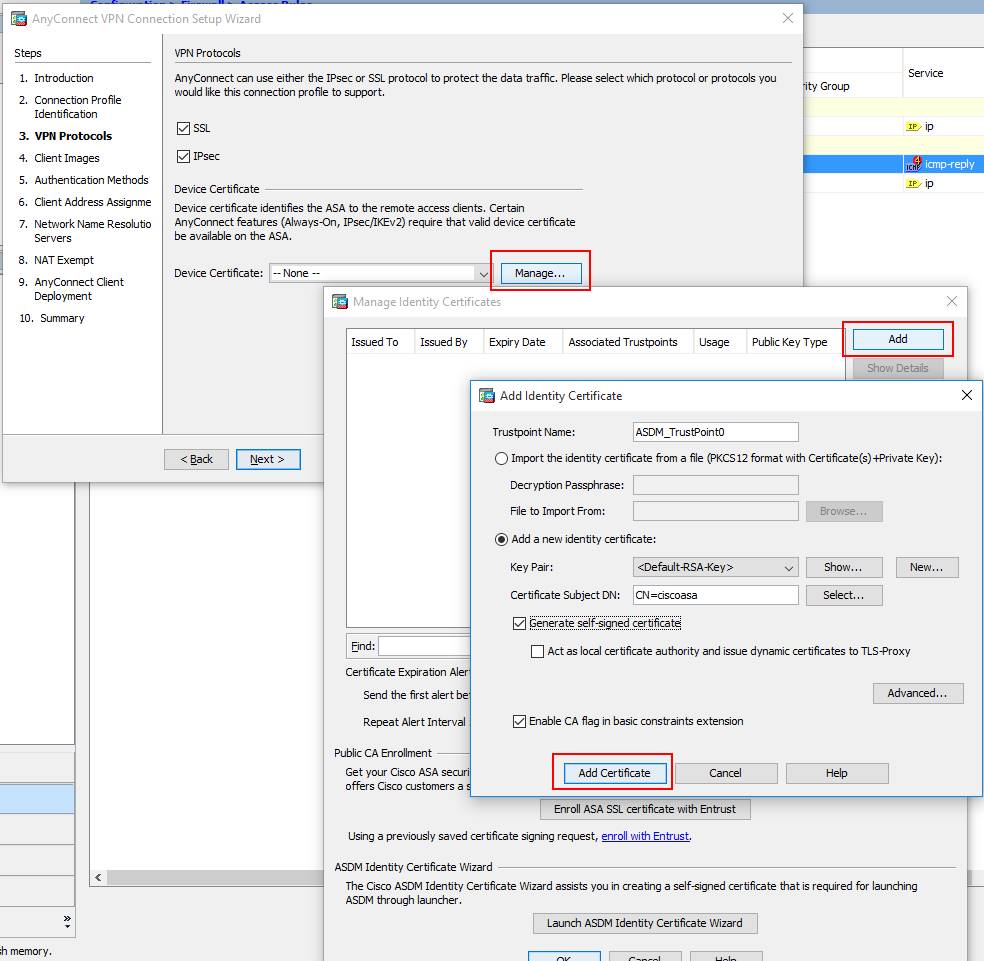
Task: Click the Find field in certificates window
Action: pyautogui.click(x=424, y=646)
